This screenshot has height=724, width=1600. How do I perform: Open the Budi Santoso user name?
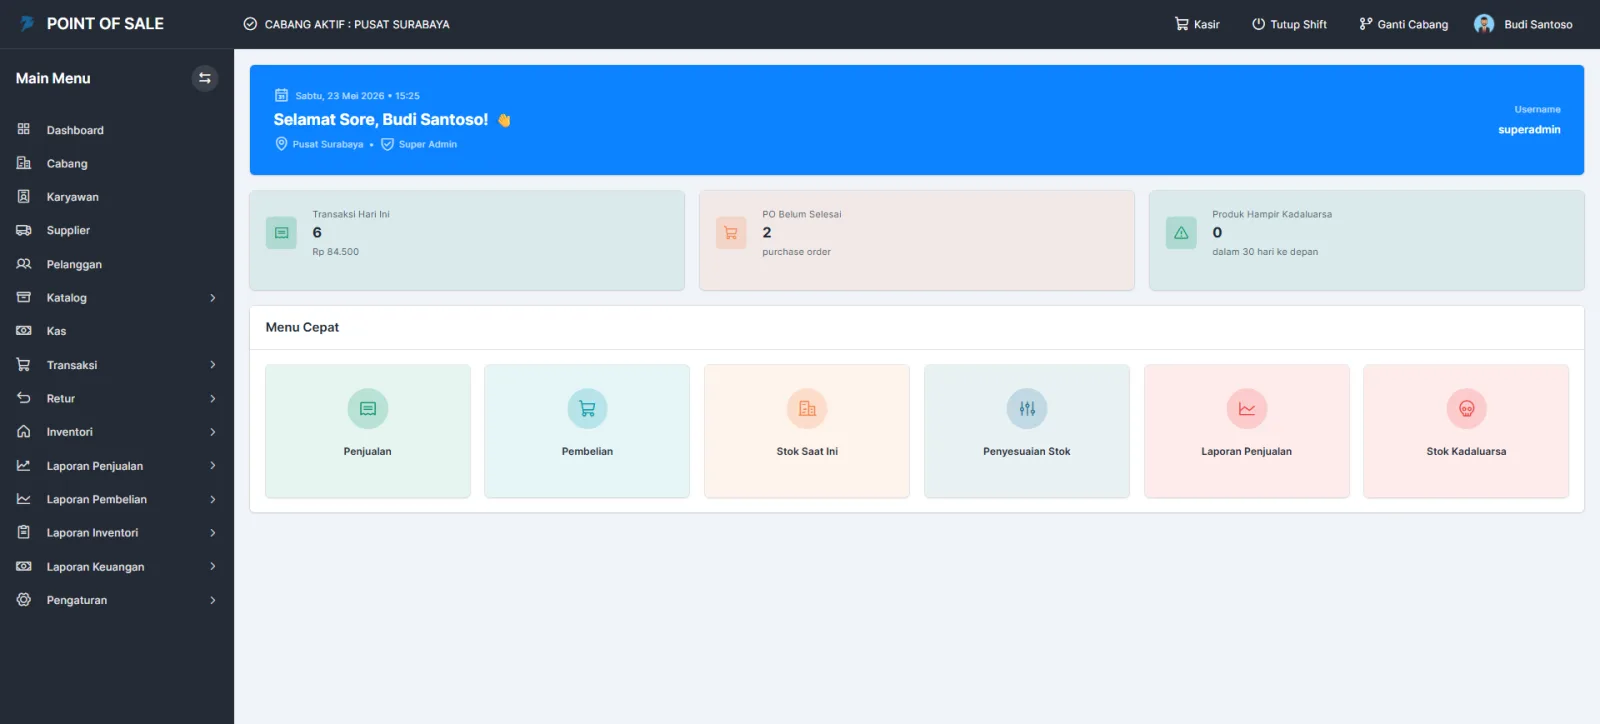click(1538, 24)
